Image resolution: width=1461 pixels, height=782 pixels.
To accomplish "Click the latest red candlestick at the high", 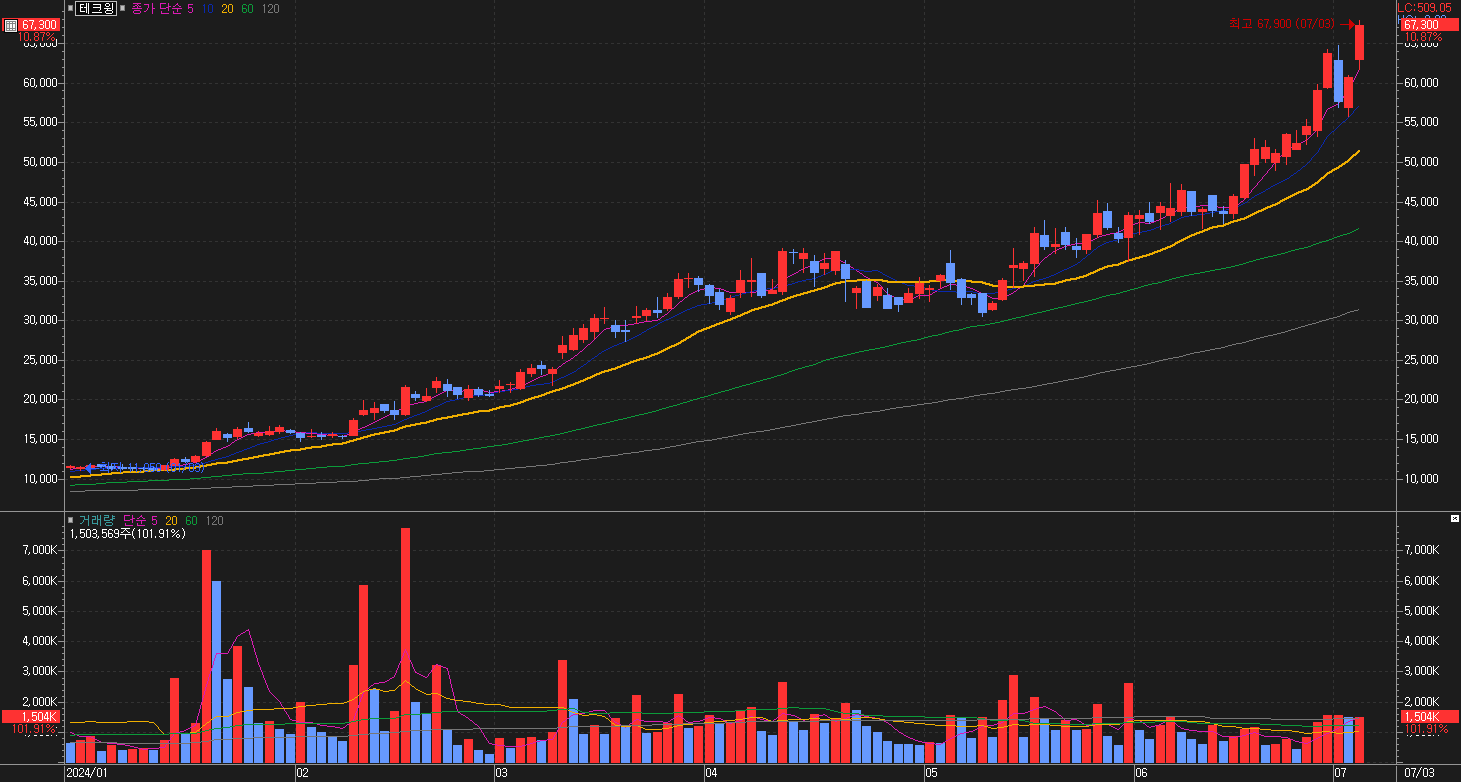I will 1359,42.
